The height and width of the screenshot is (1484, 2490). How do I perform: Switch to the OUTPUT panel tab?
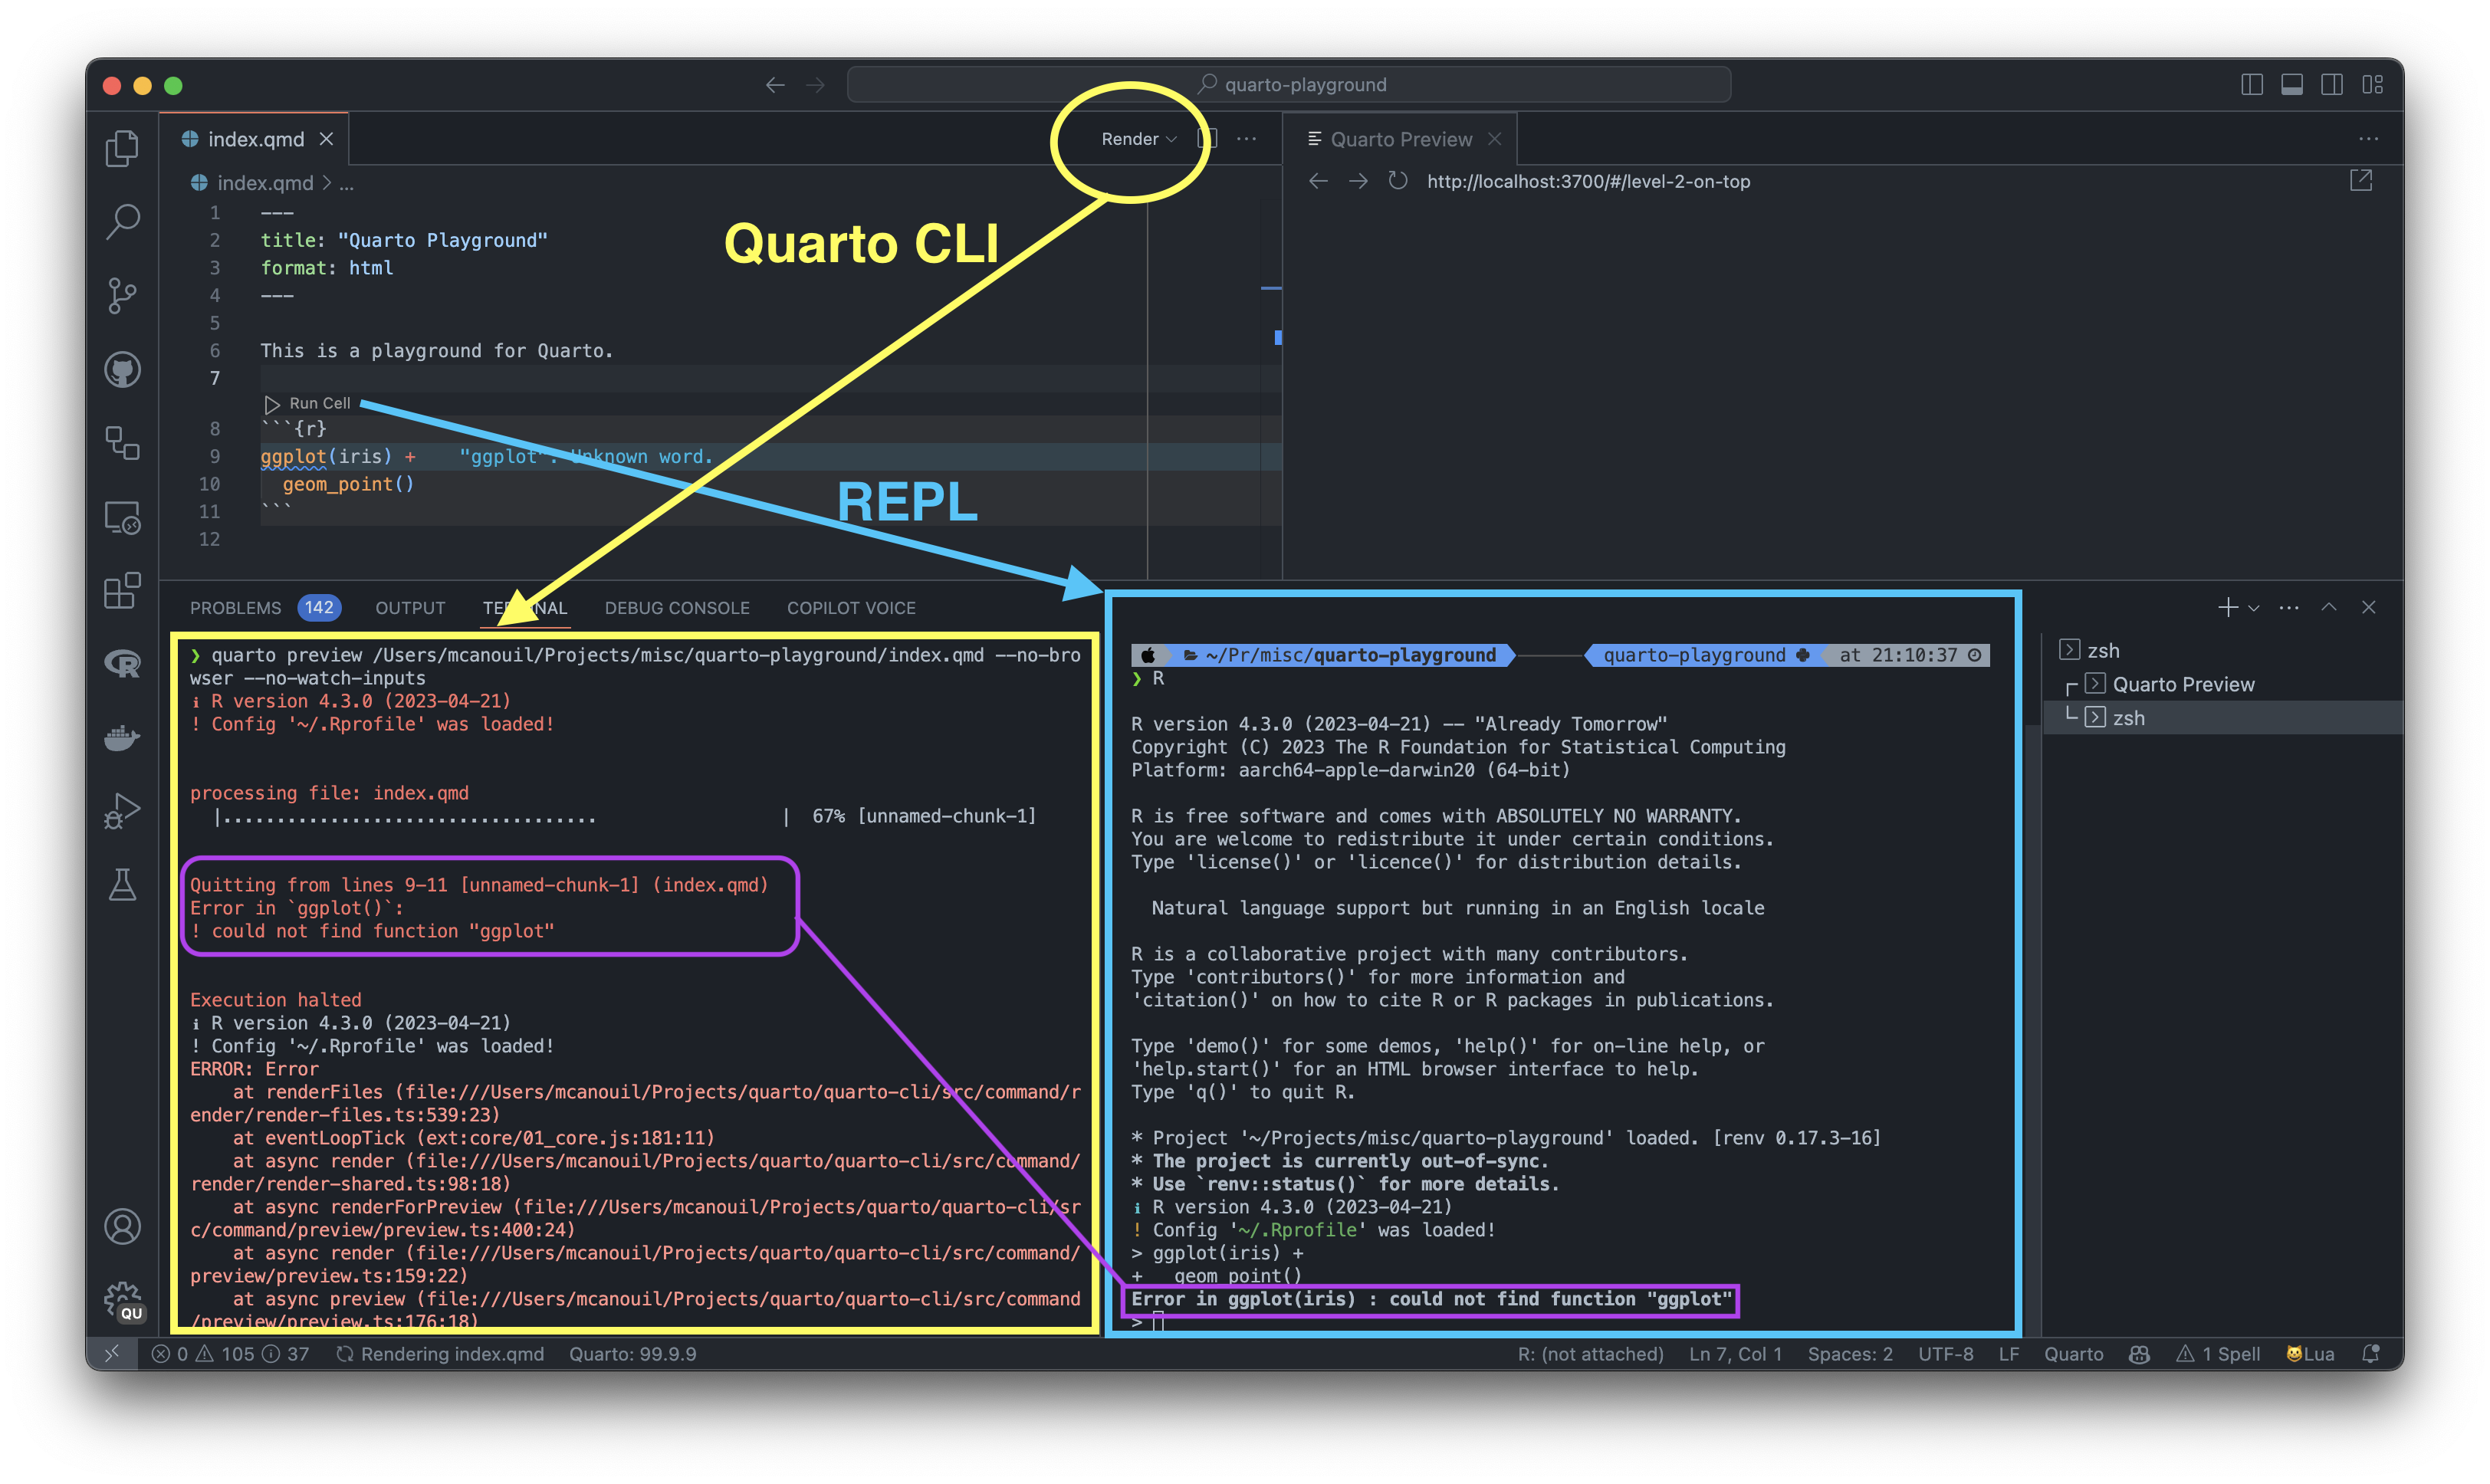[x=410, y=607]
